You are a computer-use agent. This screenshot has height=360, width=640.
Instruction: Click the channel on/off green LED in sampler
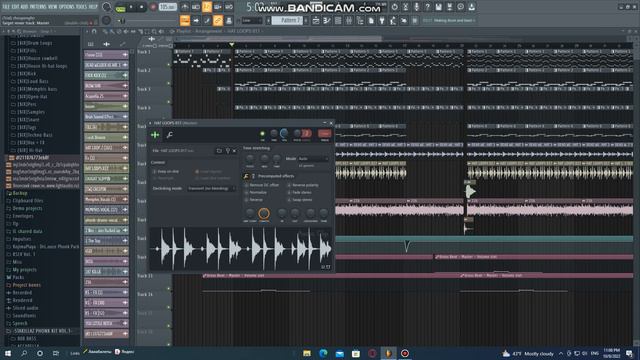click(x=262, y=133)
